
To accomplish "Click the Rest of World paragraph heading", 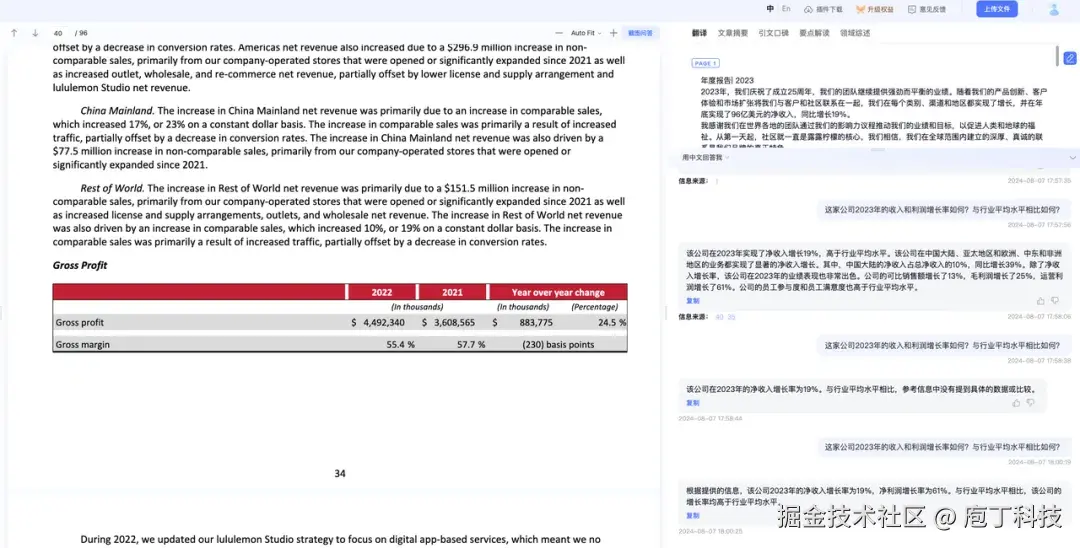I will tap(112, 188).
